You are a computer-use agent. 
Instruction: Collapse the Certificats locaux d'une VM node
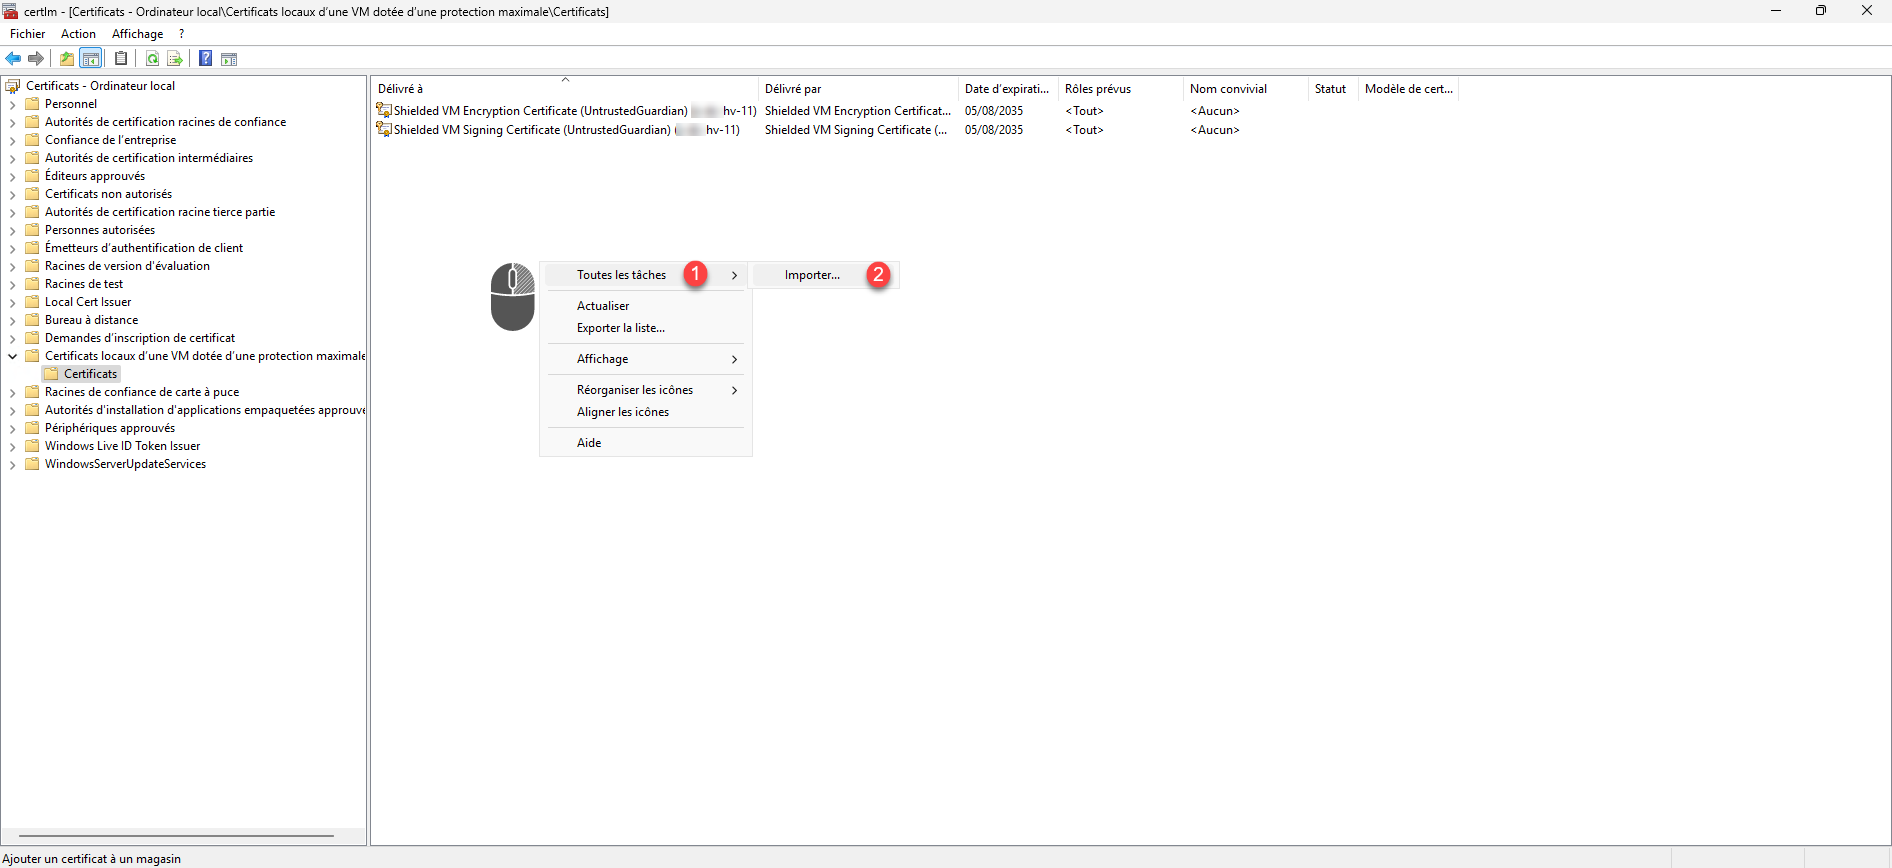[x=12, y=356]
